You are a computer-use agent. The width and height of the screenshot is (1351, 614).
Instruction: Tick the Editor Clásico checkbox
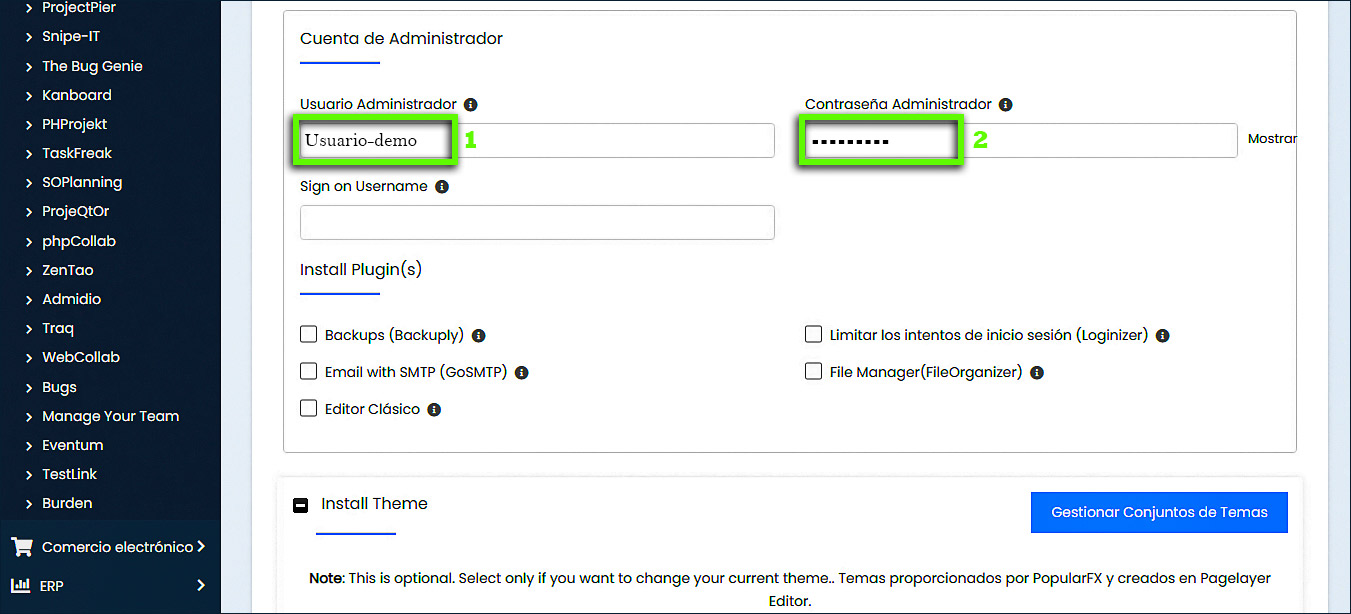click(309, 408)
